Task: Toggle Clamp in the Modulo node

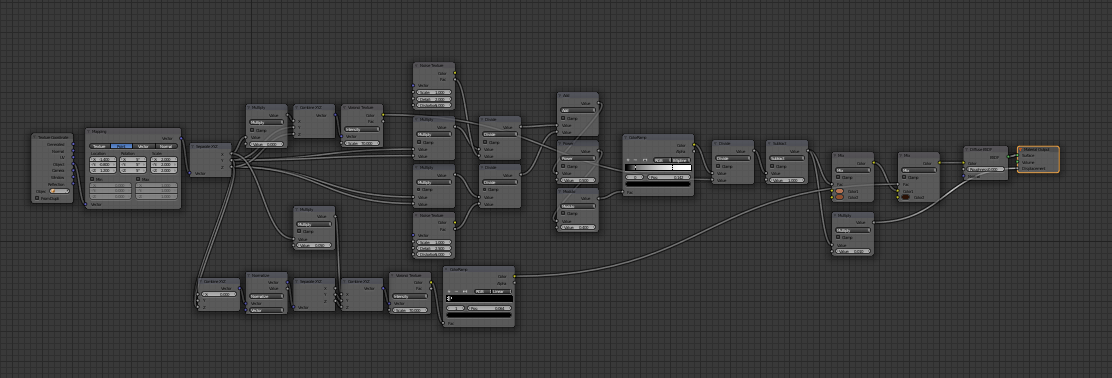Action: pos(563,213)
